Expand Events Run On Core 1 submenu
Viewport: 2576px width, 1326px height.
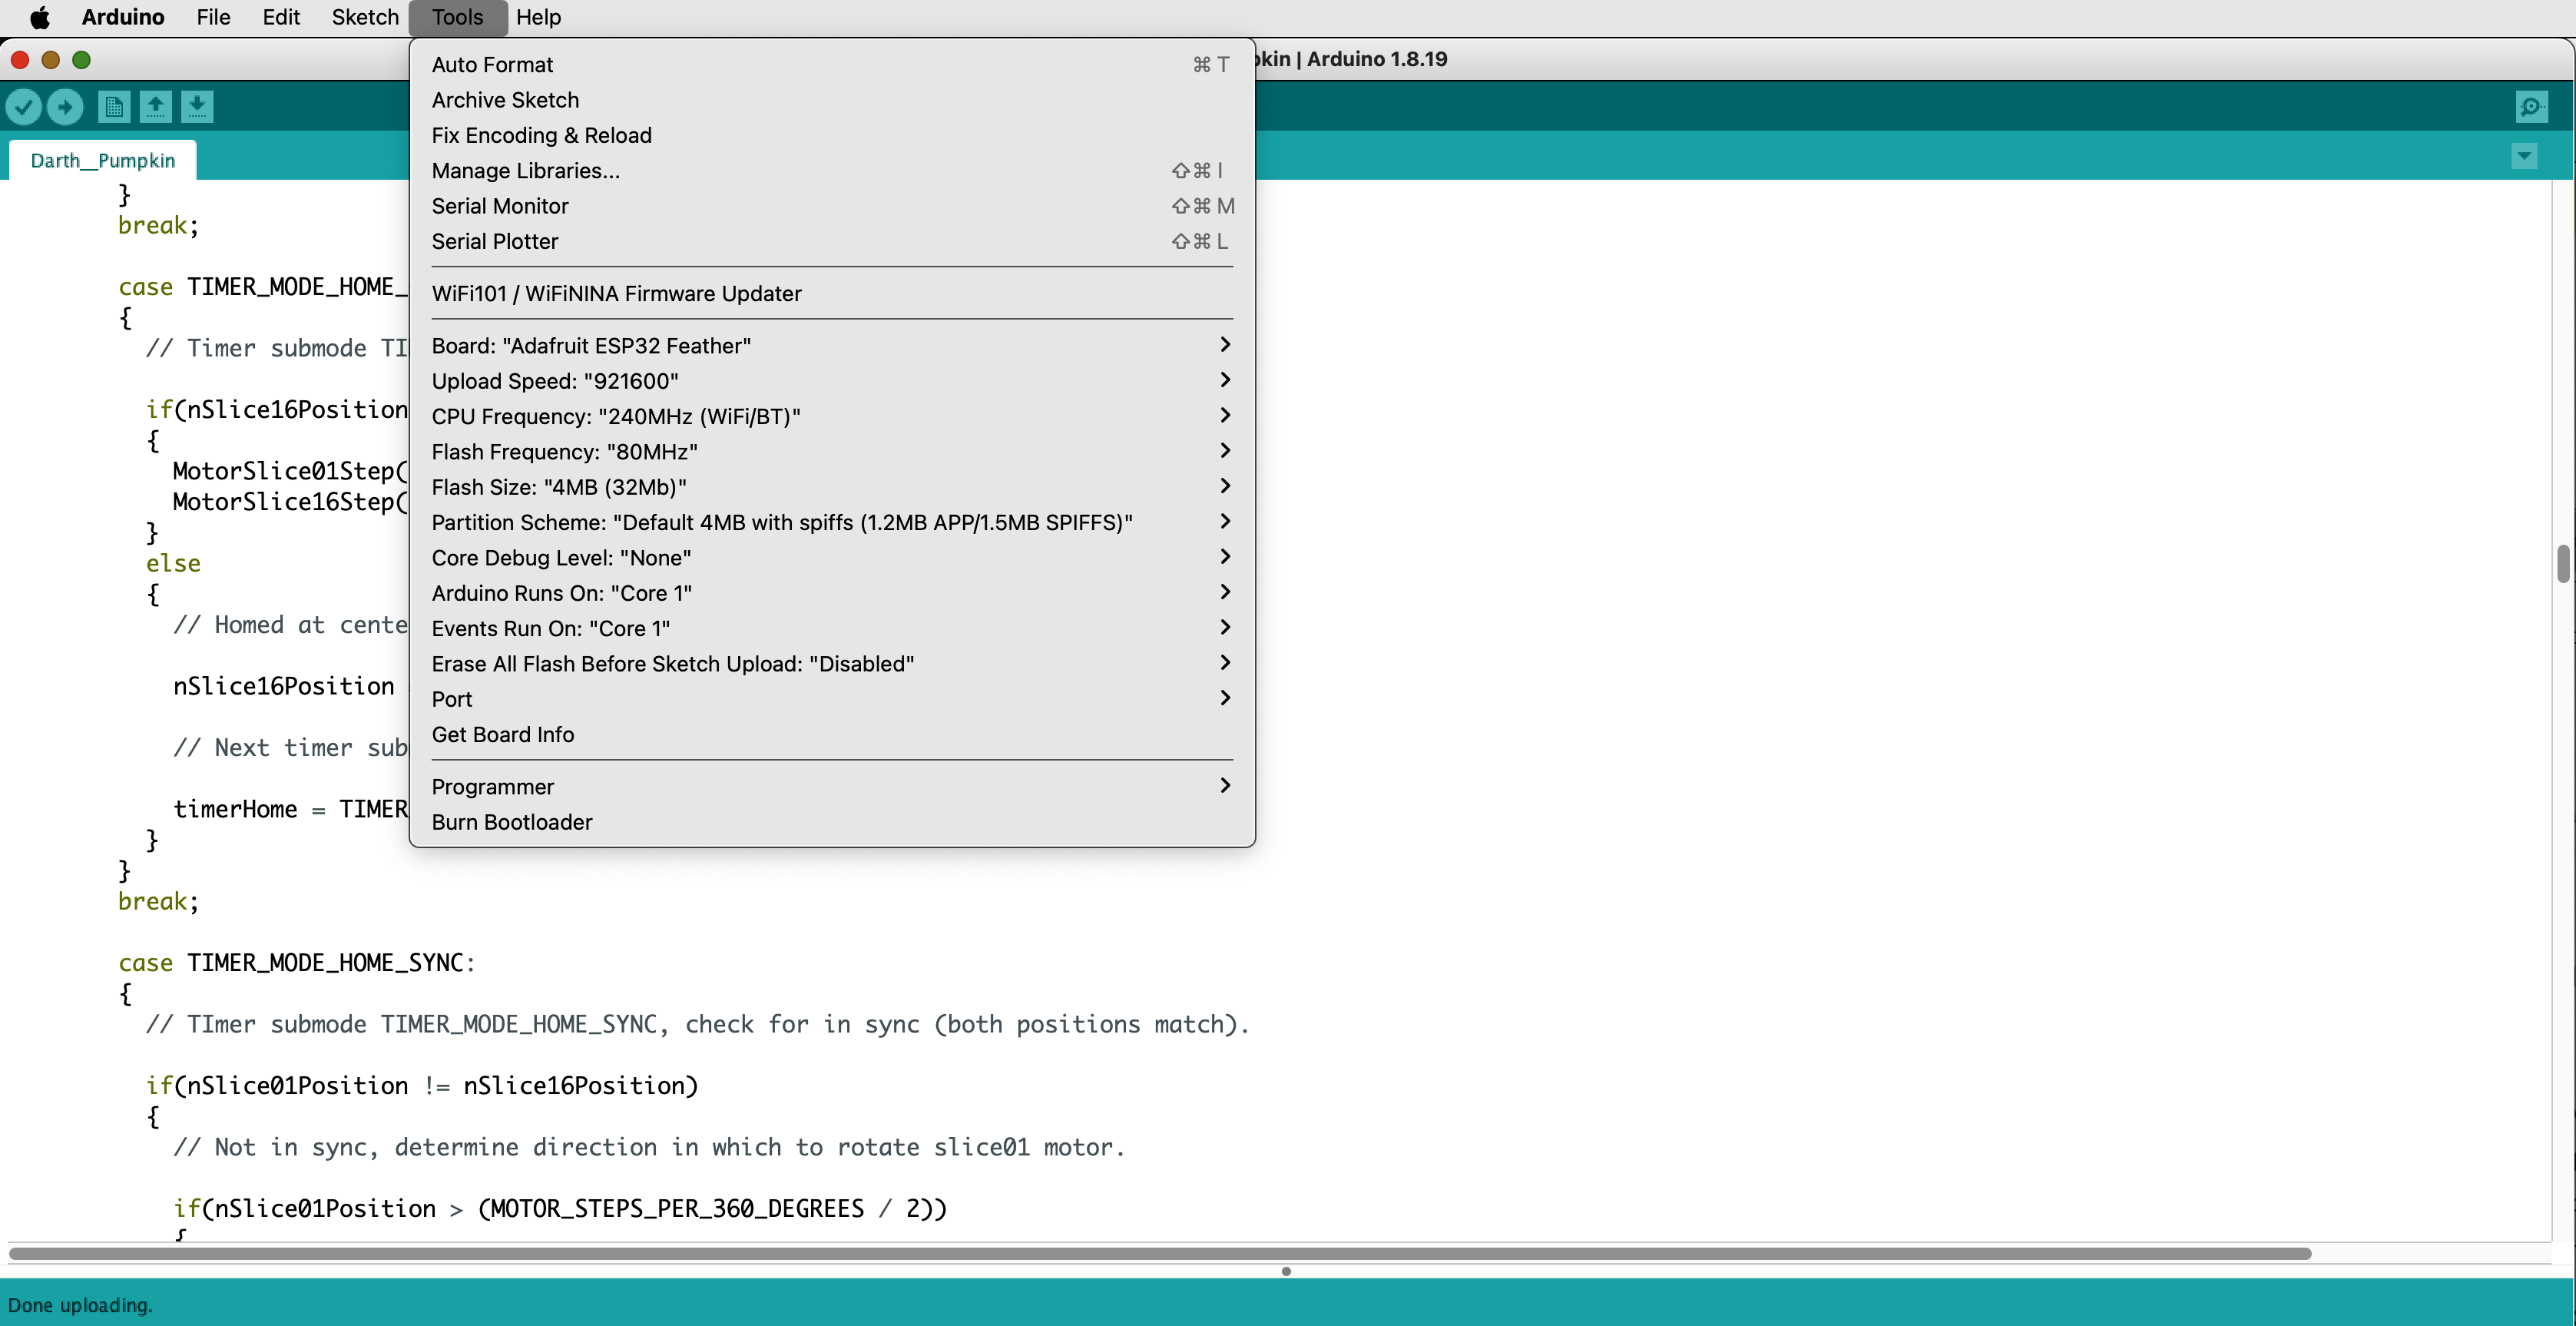832,628
